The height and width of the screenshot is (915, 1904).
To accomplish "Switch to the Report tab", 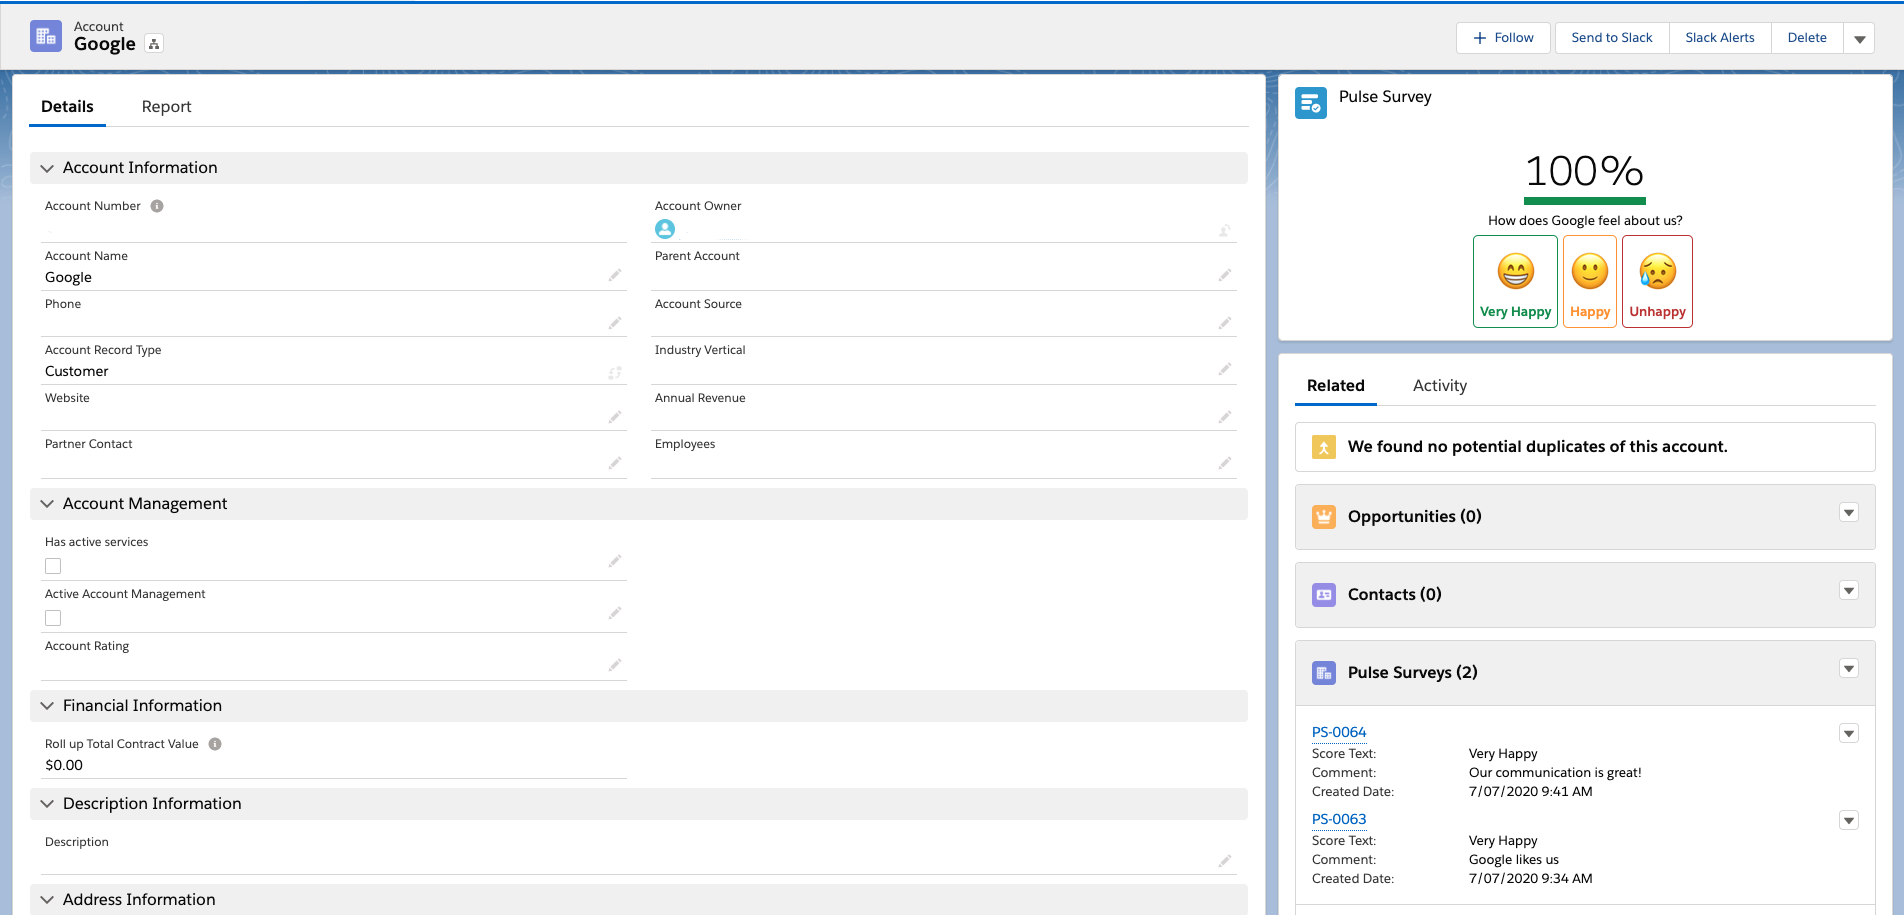I will tap(166, 107).
